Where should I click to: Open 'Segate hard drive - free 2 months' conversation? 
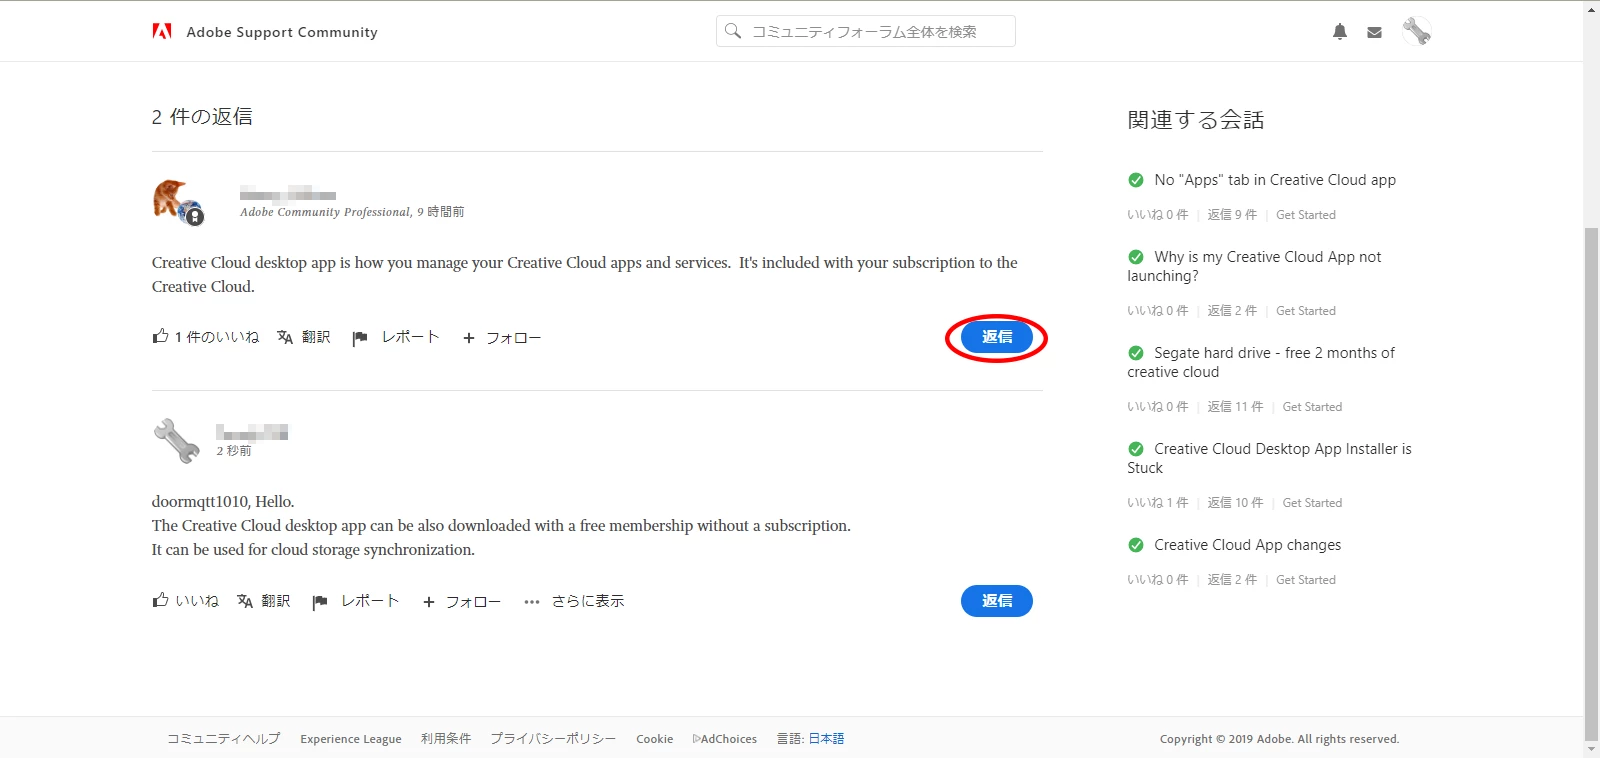[1261, 362]
